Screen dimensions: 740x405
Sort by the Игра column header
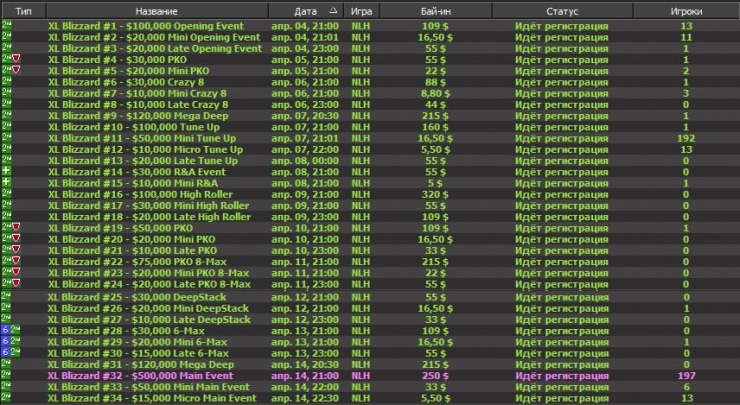click(x=362, y=11)
